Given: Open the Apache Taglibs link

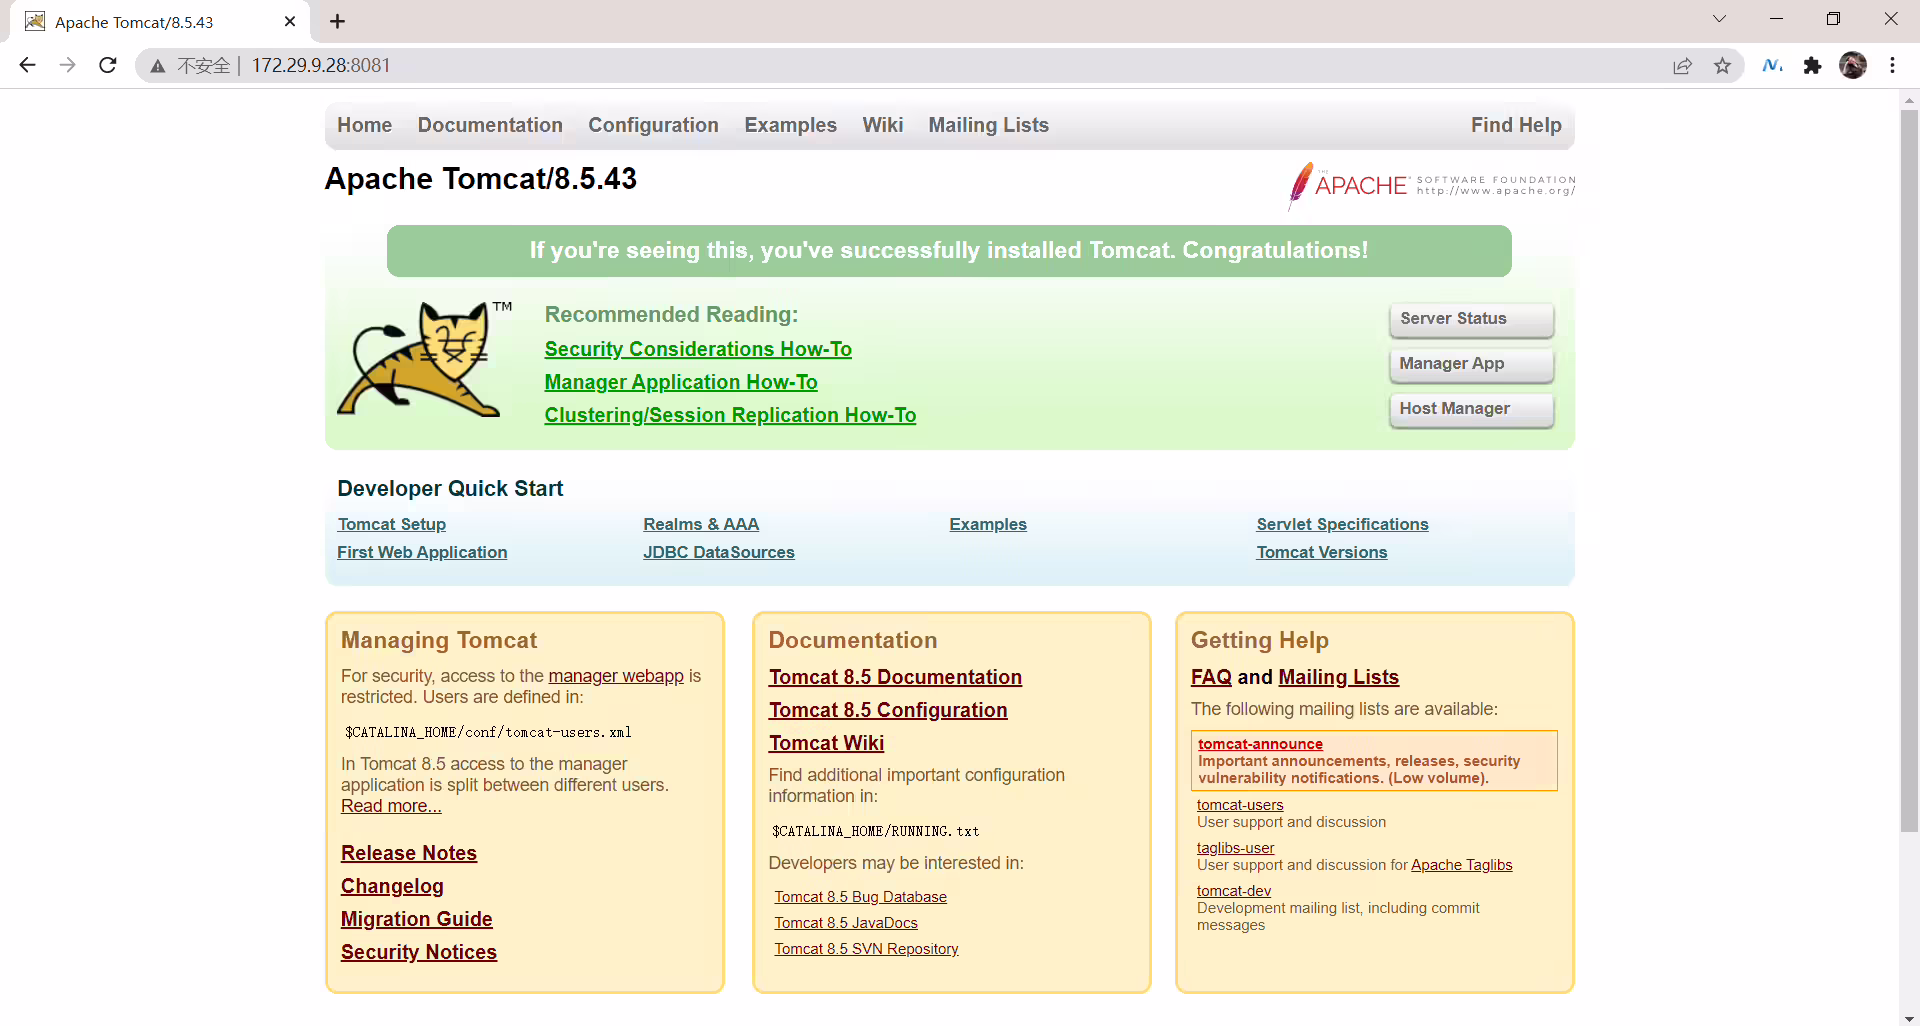Looking at the screenshot, I should pyautogui.click(x=1461, y=865).
